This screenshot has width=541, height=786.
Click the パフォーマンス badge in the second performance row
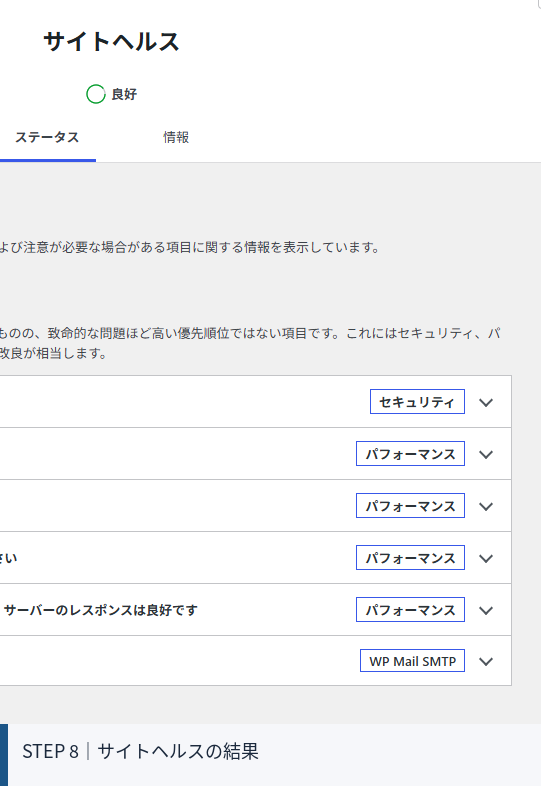[410, 506]
